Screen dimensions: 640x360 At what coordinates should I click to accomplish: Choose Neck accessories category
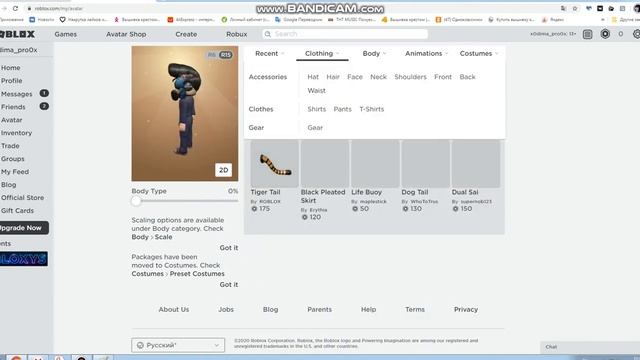pyautogui.click(x=378, y=77)
